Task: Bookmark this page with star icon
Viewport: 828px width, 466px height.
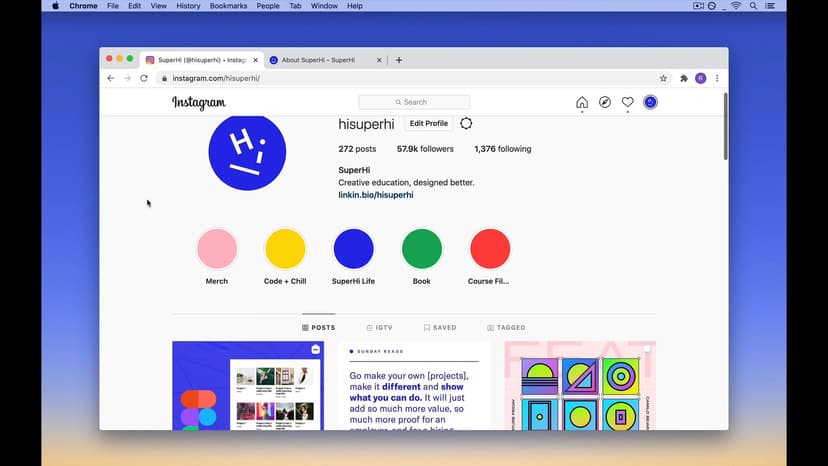Action: point(663,78)
